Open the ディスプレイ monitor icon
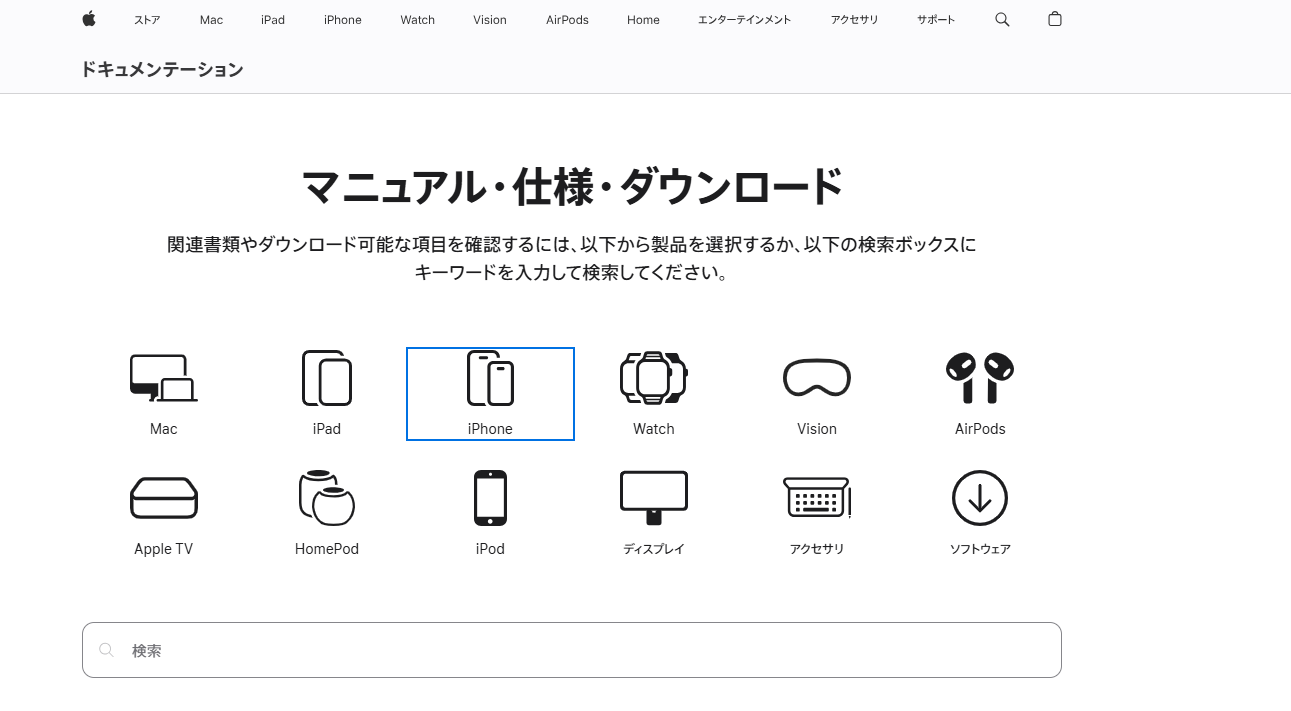The width and height of the screenshot is (1291, 711). 654,498
